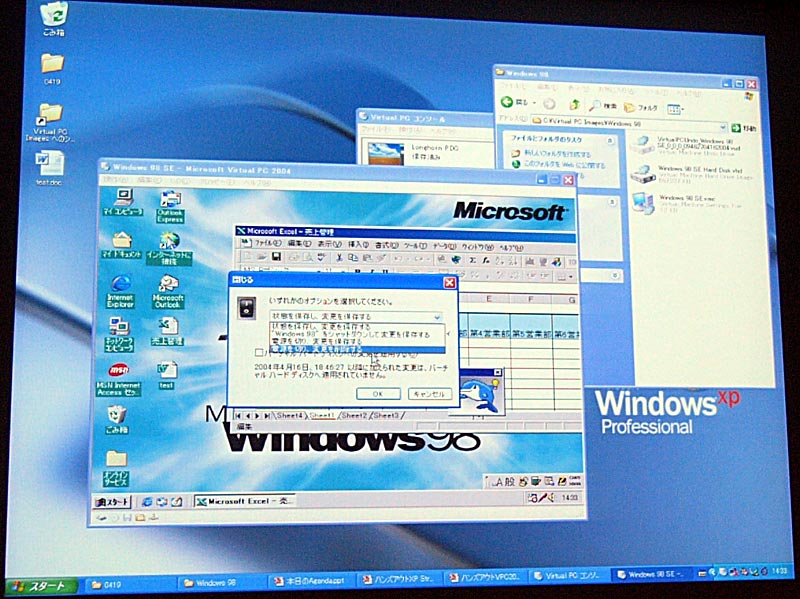Switch to the Sheet3 tab
The width and height of the screenshot is (800, 599).
tap(386, 415)
